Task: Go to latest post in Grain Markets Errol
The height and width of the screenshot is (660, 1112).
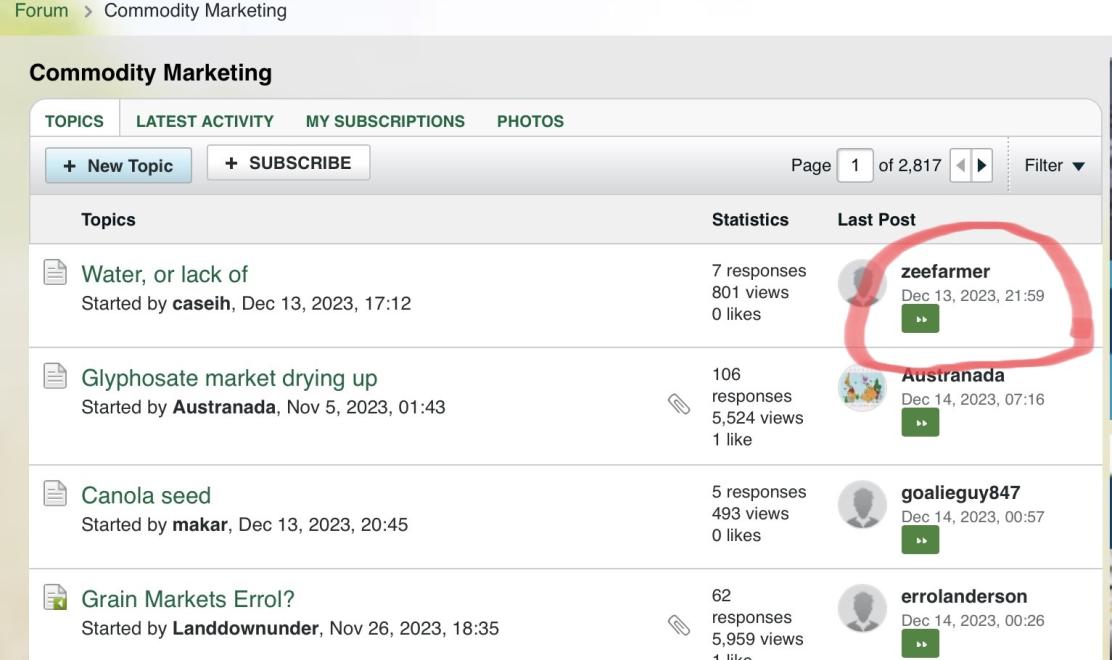Action: point(920,644)
